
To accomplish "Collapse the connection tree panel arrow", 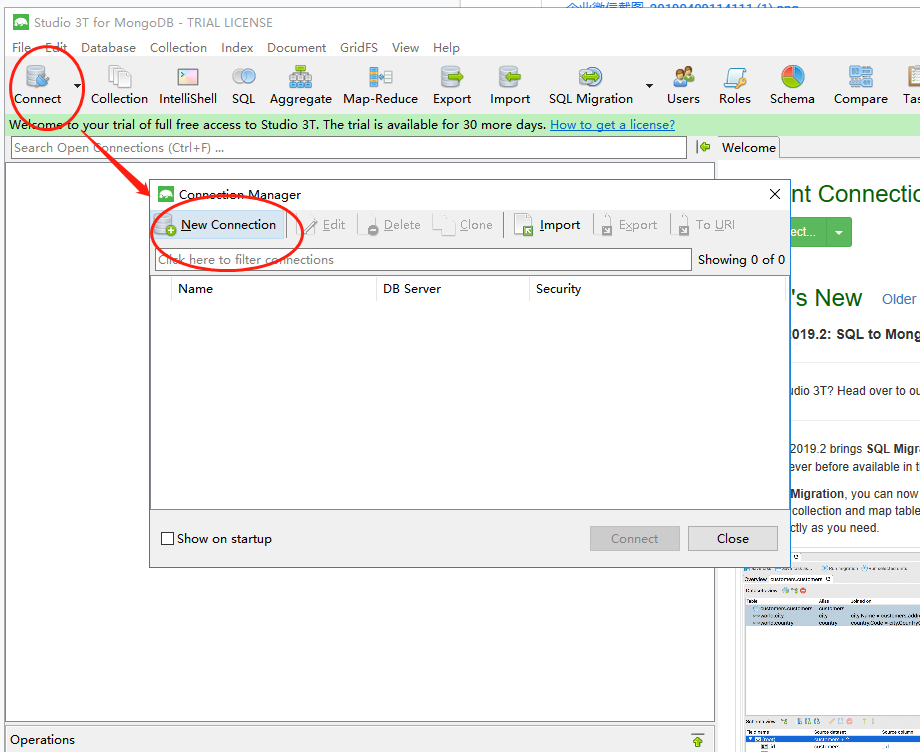I will coord(703,147).
